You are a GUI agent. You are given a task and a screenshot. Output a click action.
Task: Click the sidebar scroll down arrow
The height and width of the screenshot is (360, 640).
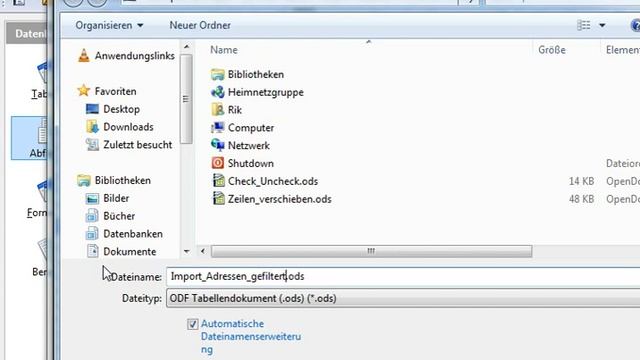pos(187,252)
